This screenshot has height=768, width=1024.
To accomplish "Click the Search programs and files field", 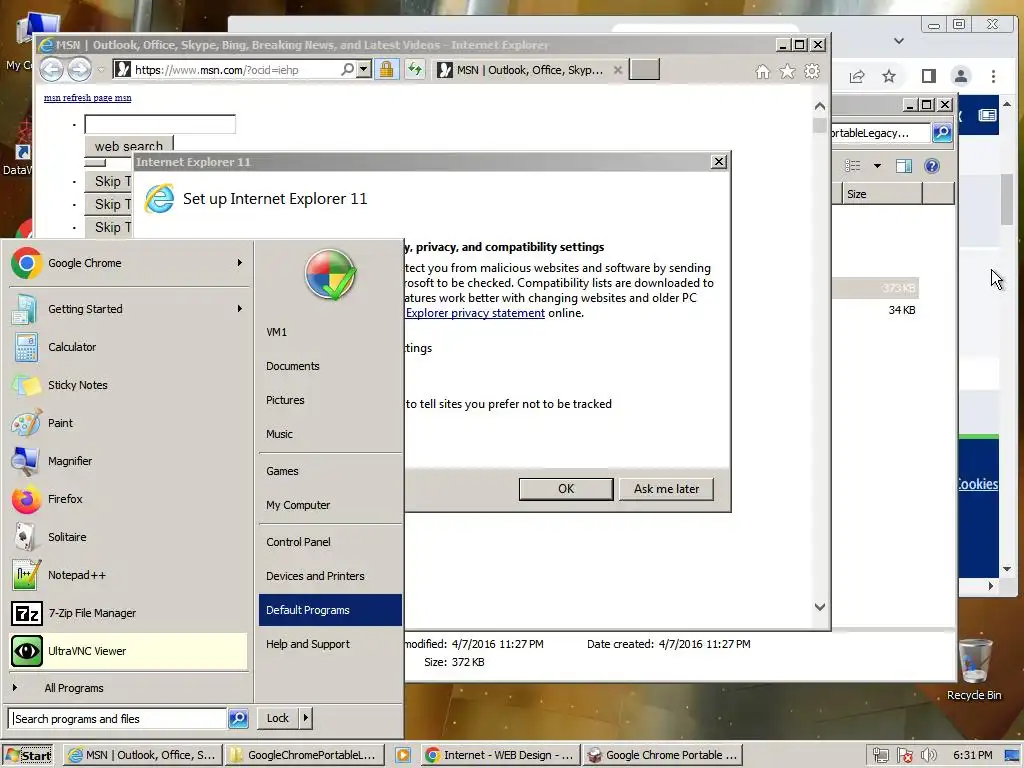I will [x=118, y=718].
